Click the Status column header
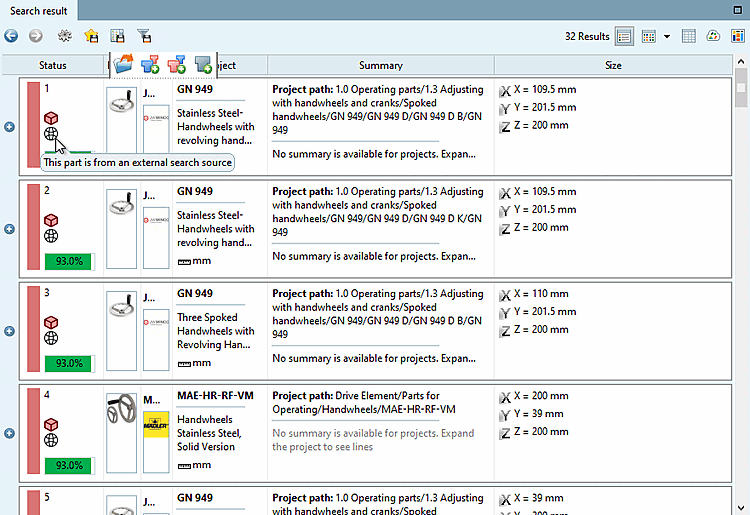 tap(53, 65)
